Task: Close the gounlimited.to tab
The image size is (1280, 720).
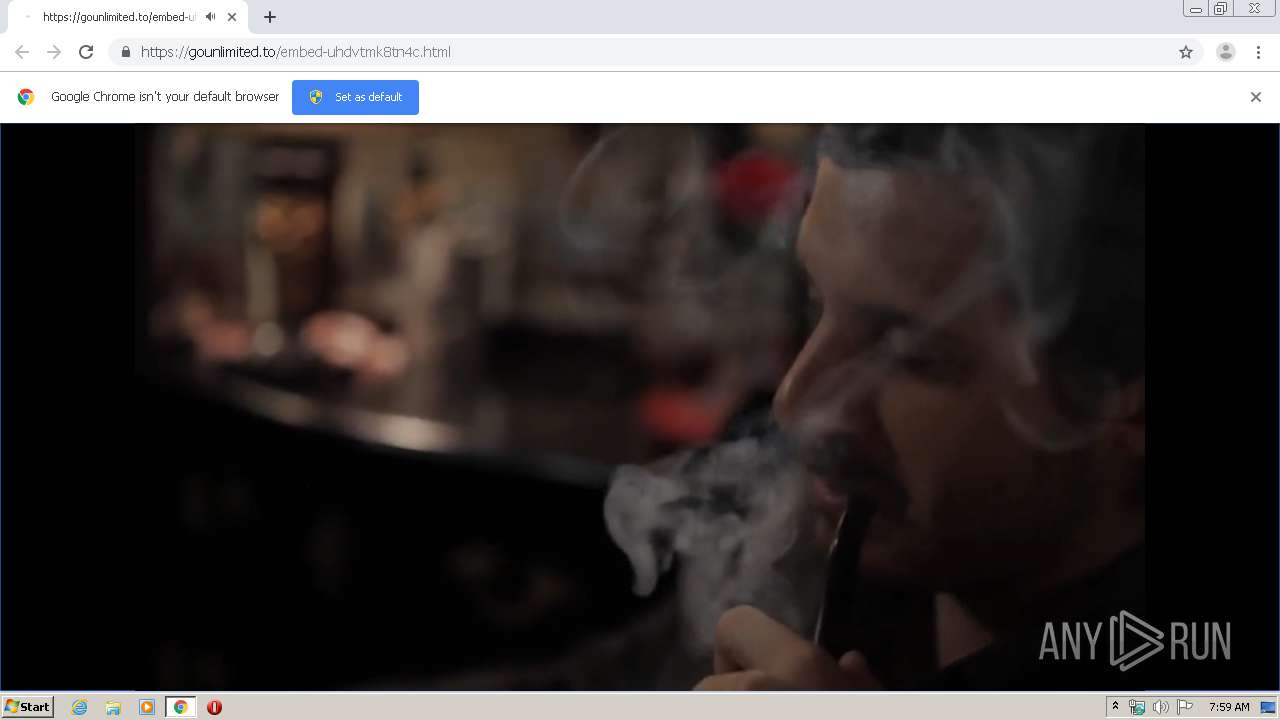Action: 232,17
